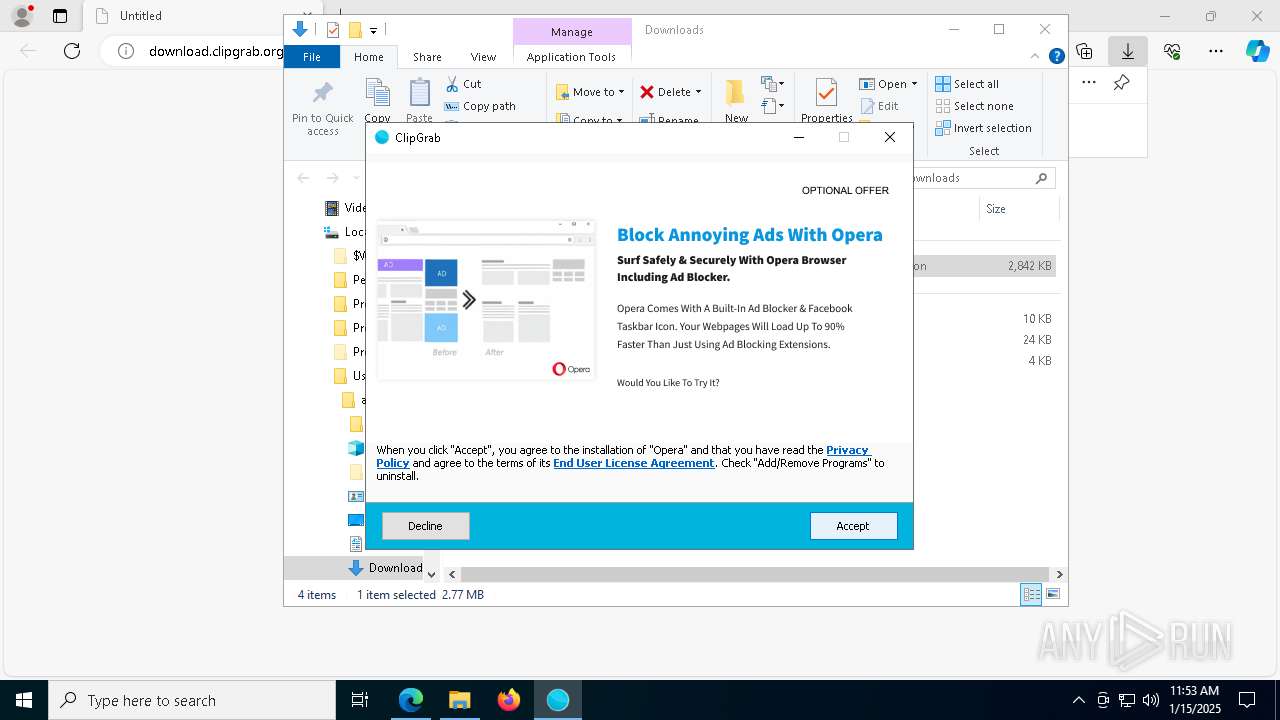1280x720 pixels.
Task: Open Customize Quick Access Toolbar dropdown
Action: (373, 30)
